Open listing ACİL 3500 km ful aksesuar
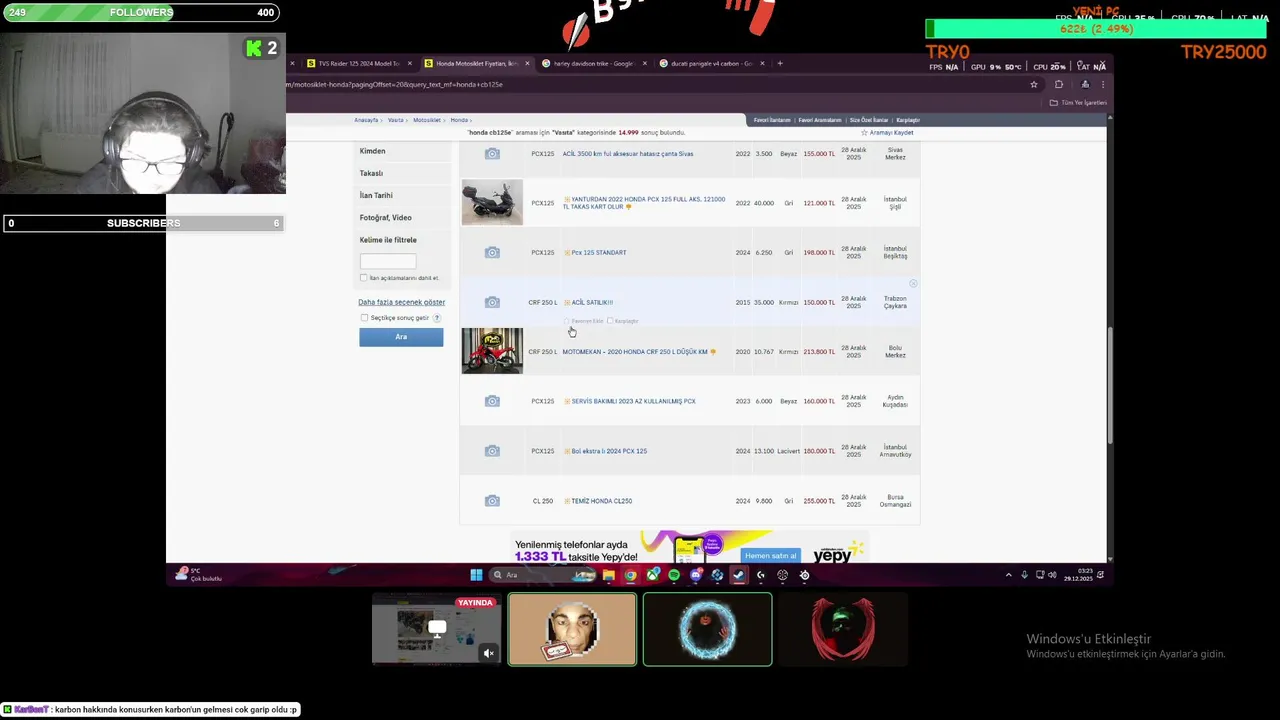This screenshot has height=720, width=1280. pos(628,154)
